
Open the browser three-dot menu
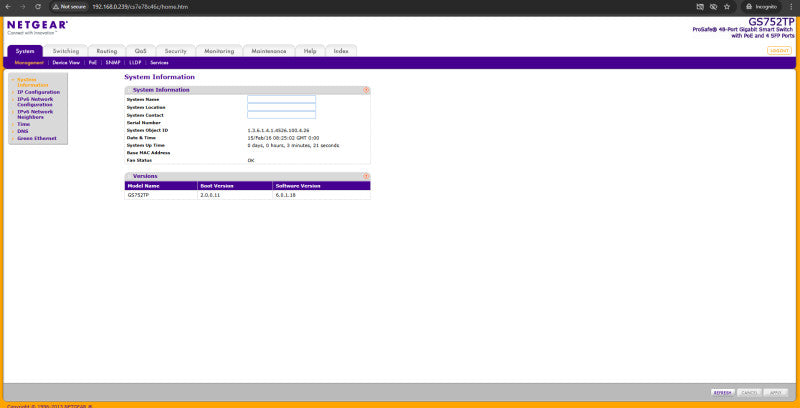tap(791, 7)
